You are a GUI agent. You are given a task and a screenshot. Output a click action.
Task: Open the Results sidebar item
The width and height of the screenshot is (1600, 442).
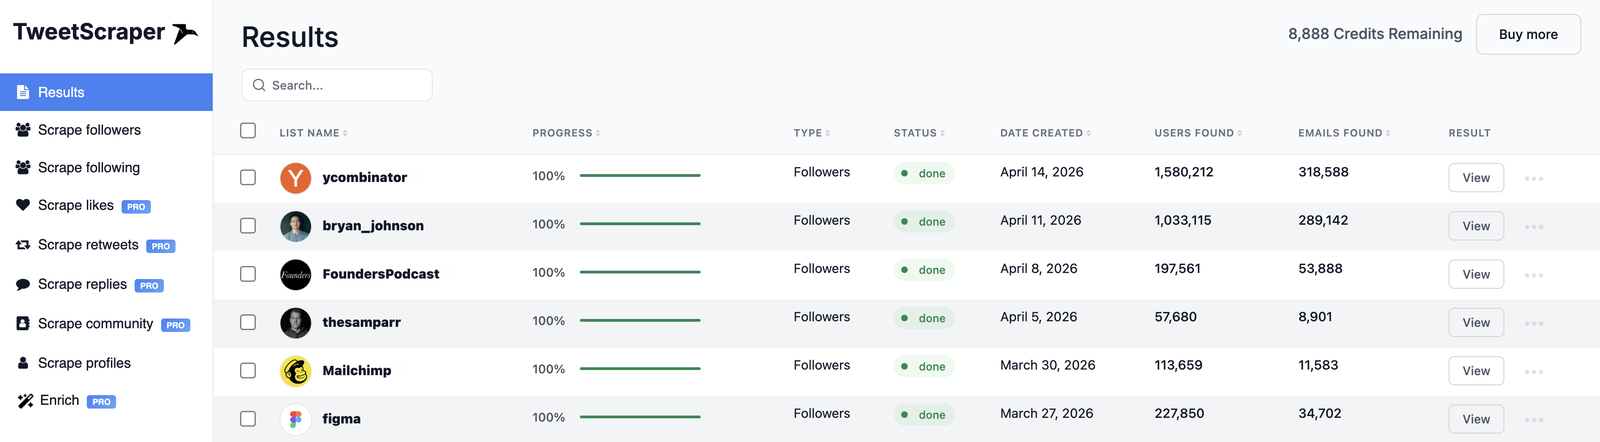[x=106, y=92]
